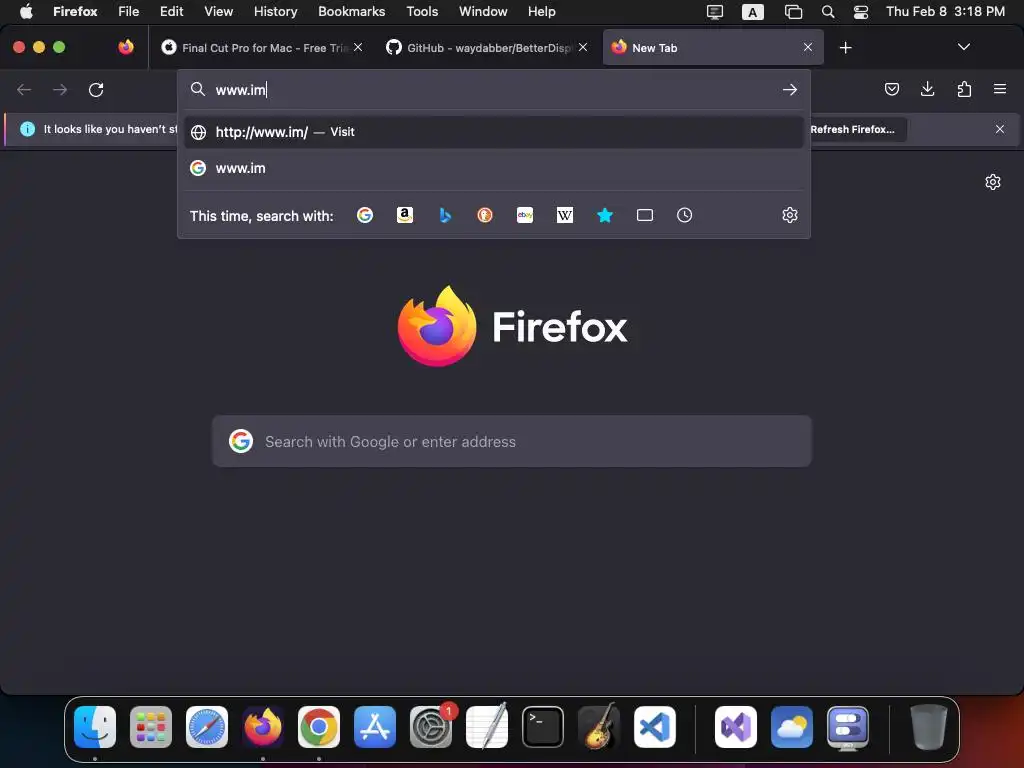Open Spotlight search in menu bar
1024x768 pixels.
tap(827, 11)
